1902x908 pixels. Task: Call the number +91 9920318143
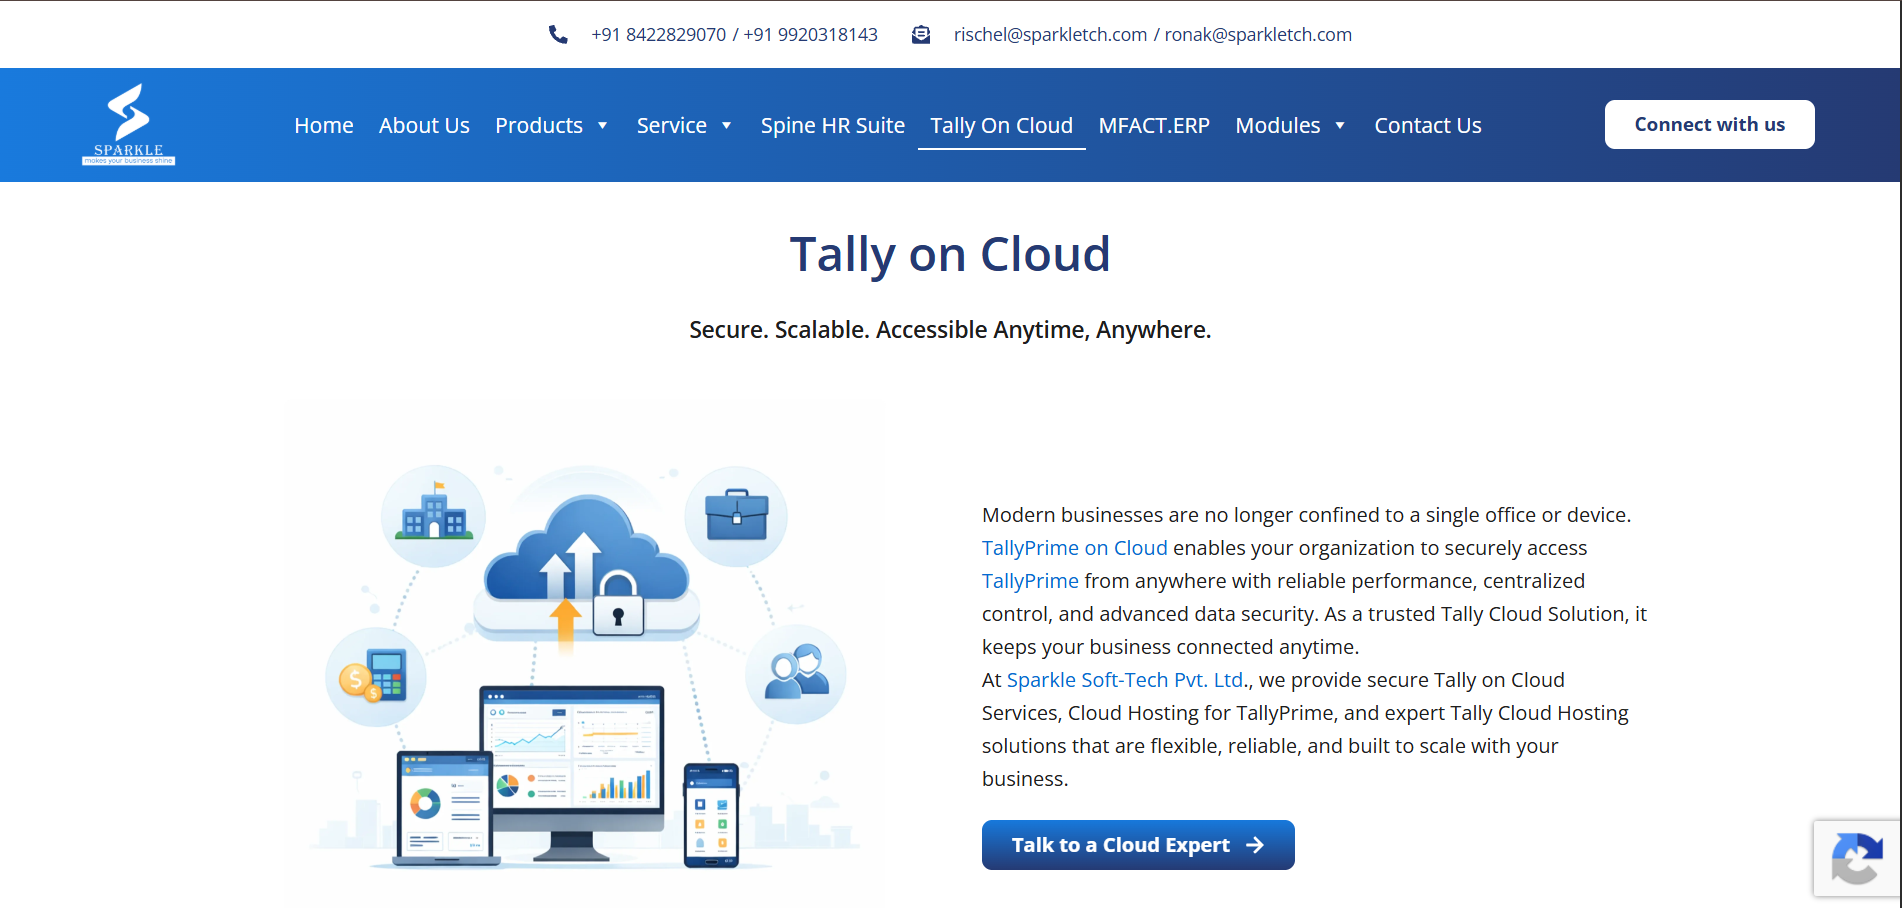click(811, 35)
